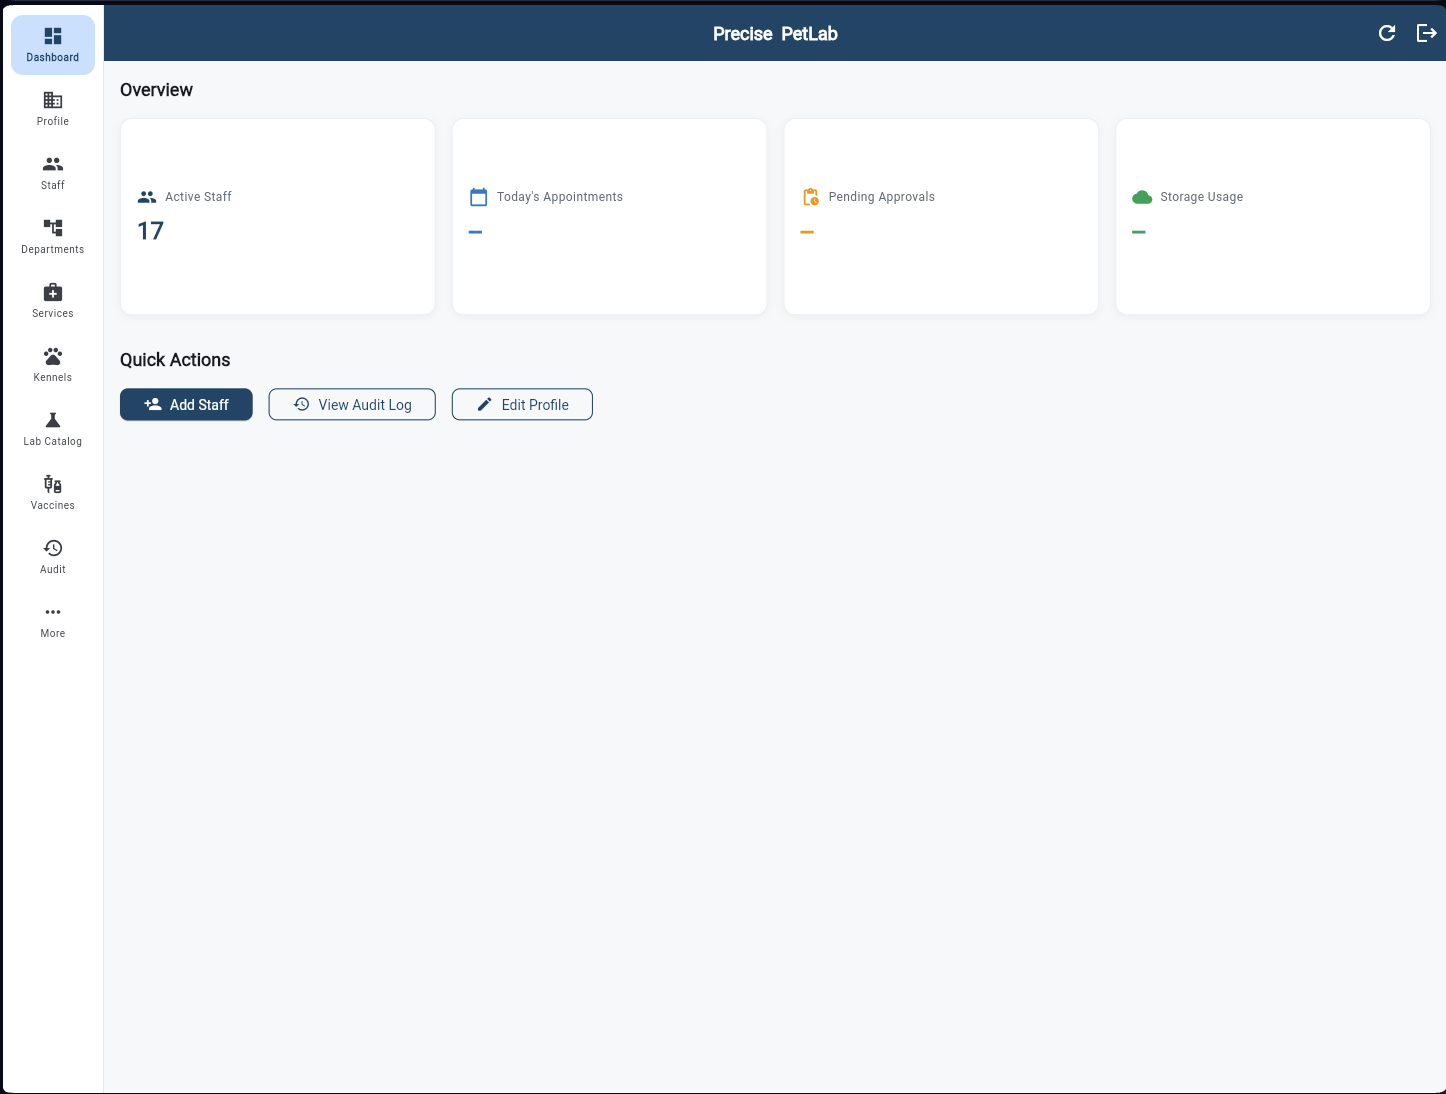Select Dashboard in the sidebar navigation
The height and width of the screenshot is (1094, 1446).
coord(52,44)
